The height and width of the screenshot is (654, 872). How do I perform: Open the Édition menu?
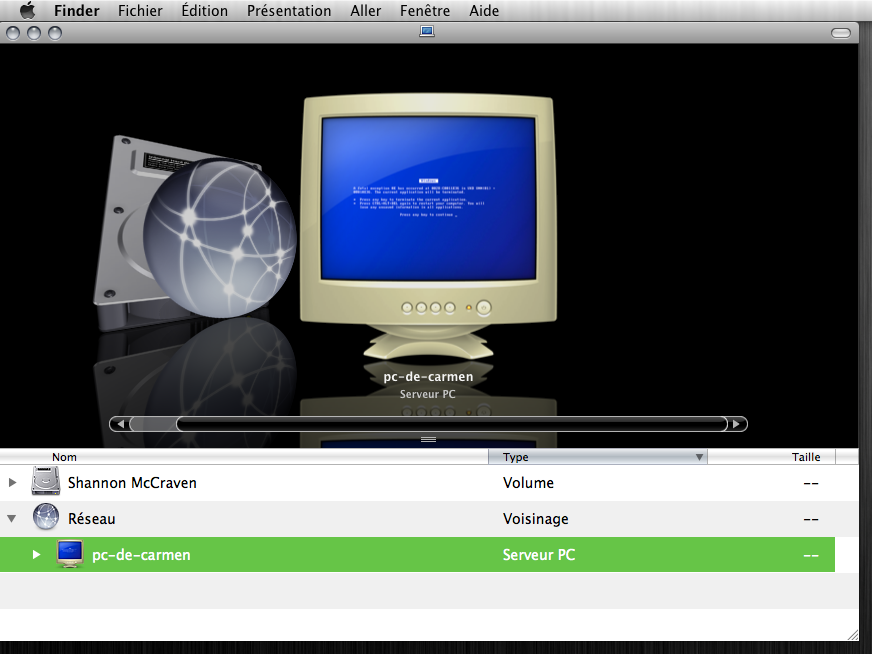point(205,11)
